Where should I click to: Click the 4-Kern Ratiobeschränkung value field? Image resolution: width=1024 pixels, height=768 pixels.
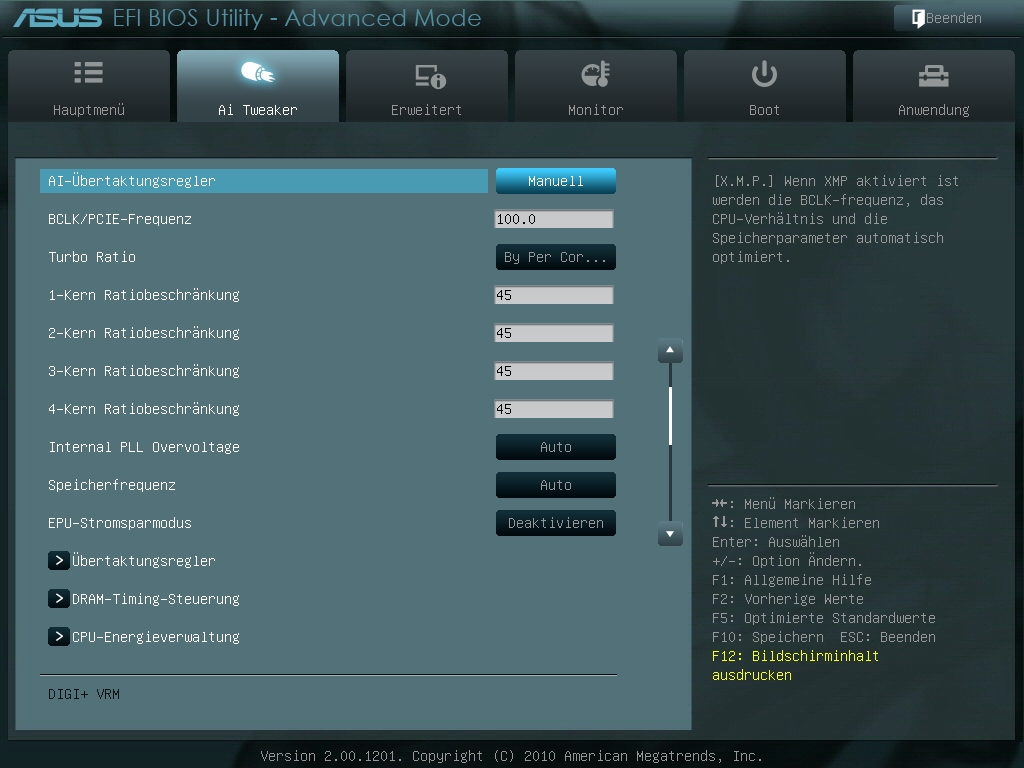pyautogui.click(x=554, y=409)
